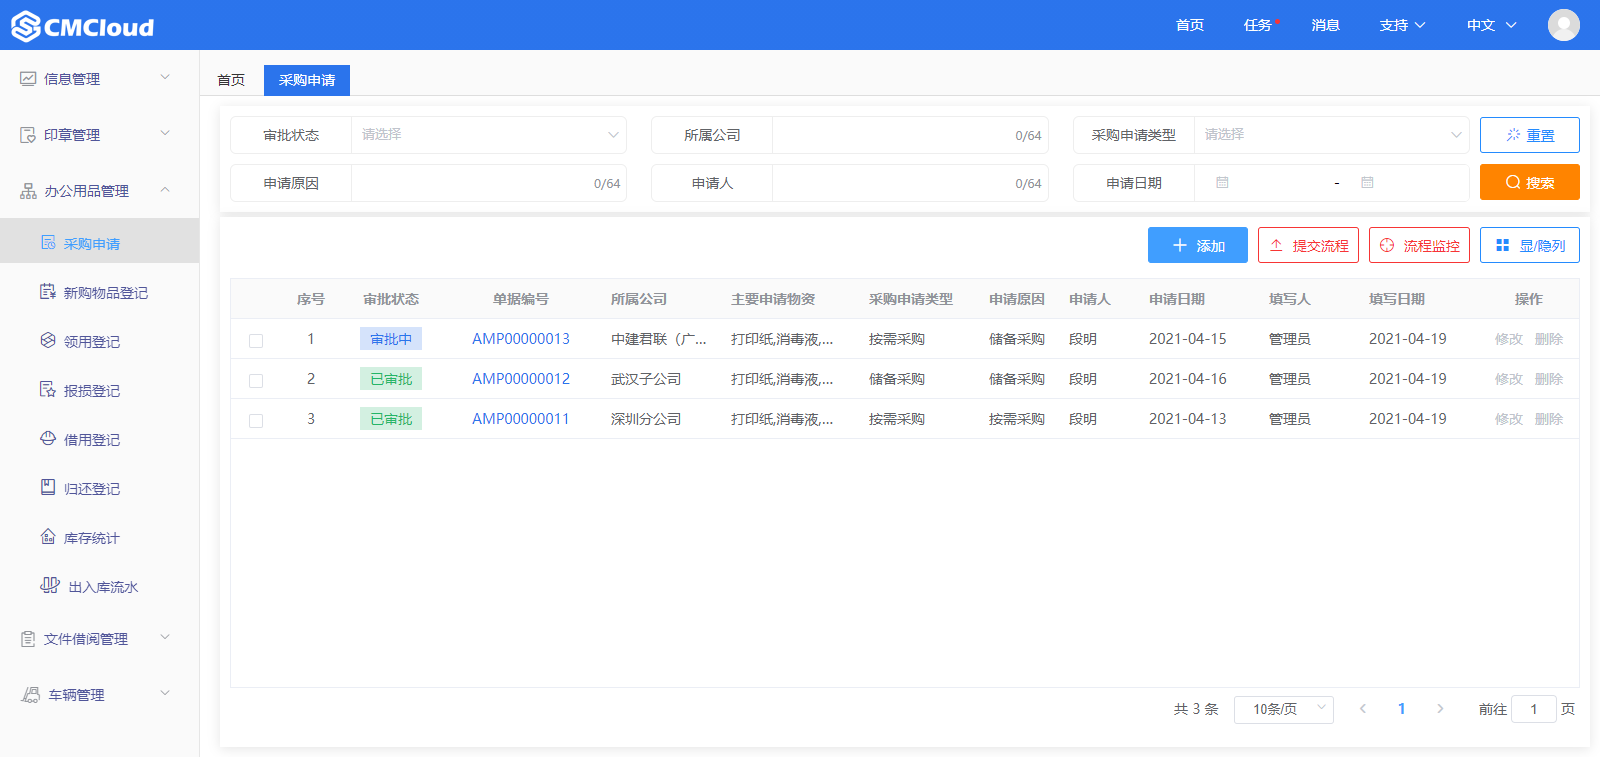The image size is (1600, 757).
Task: Click 修改 for row AMP00000011
Action: 1509,419
